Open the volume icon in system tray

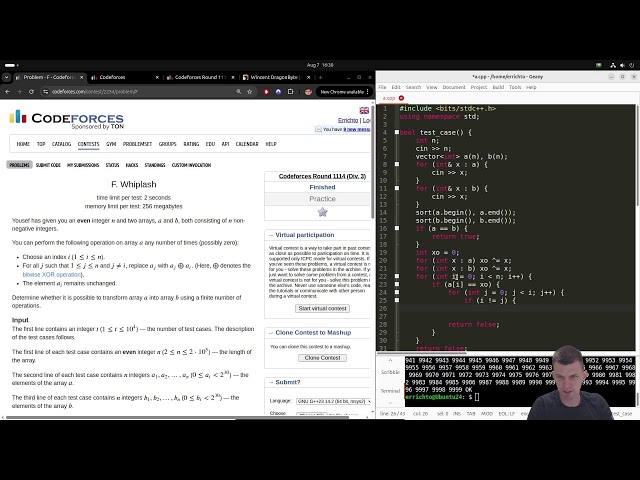click(x=622, y=65)
